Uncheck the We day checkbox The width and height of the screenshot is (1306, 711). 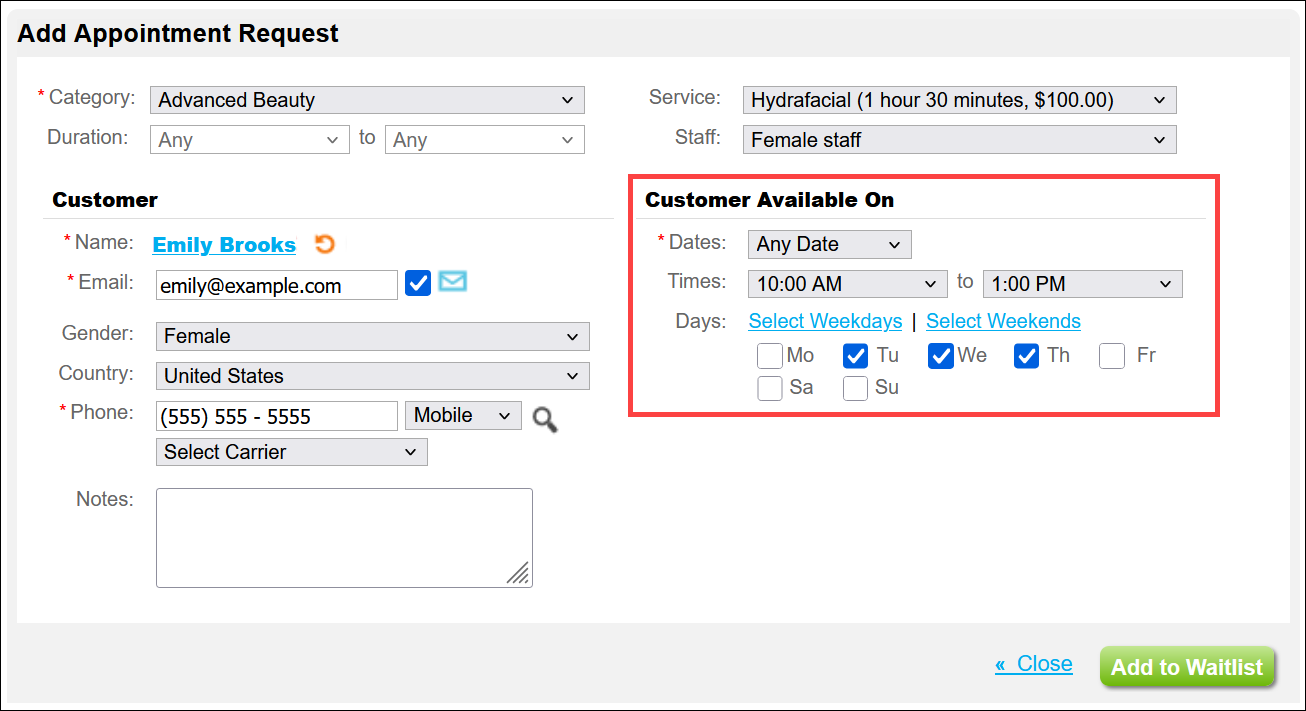(x=940, y=355)
